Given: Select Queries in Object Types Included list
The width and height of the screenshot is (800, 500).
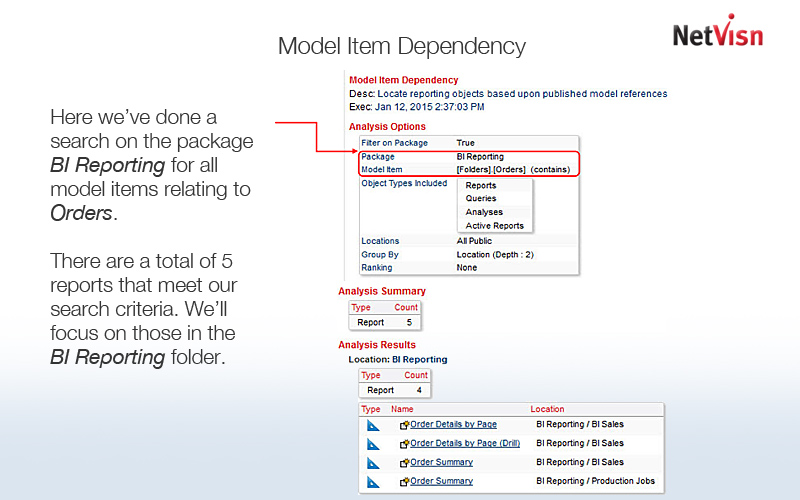Looking at the screenshot, I should pos(481,199).
